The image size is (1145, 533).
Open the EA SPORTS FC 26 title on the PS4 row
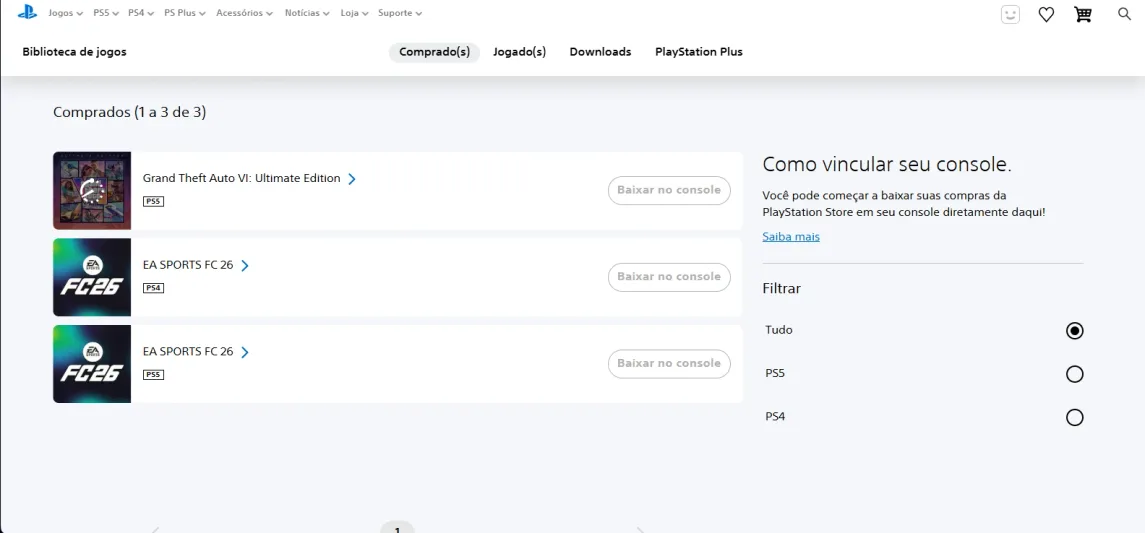point(188,265)
